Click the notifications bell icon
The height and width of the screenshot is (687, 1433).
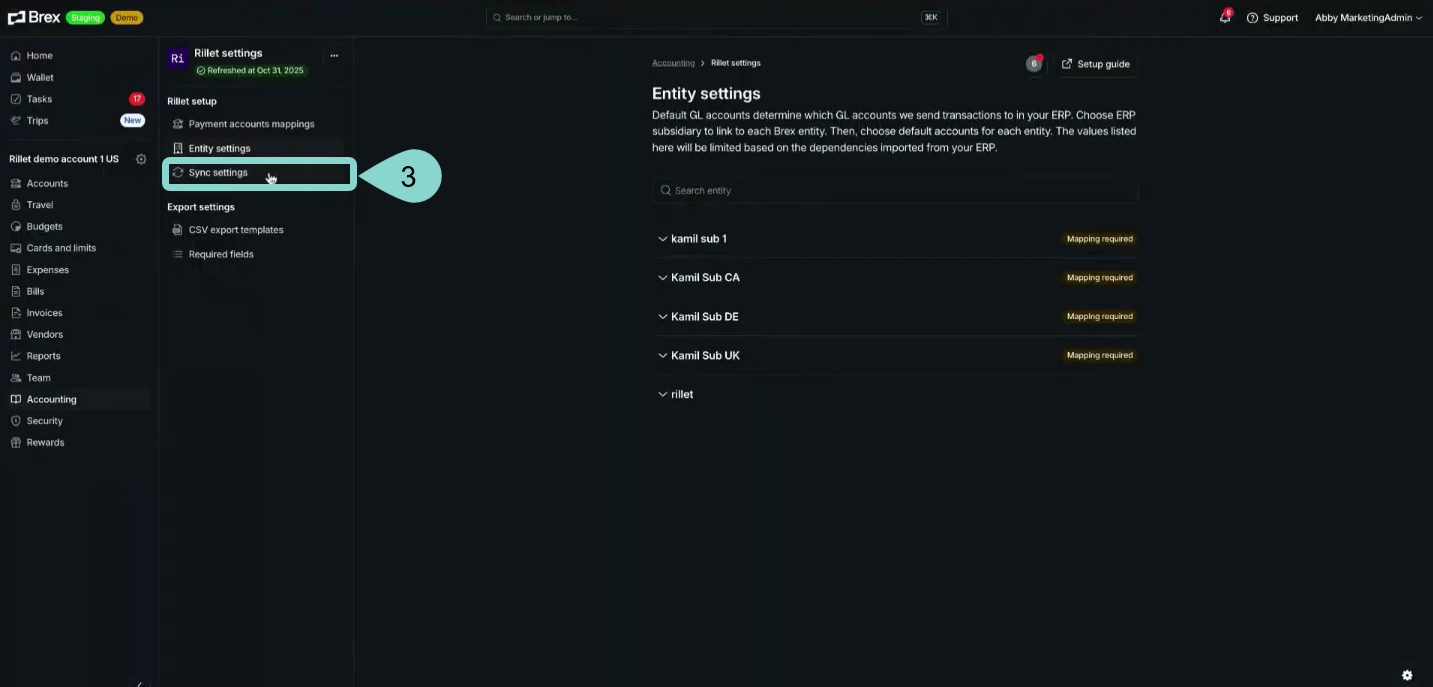click(1224, 17)
